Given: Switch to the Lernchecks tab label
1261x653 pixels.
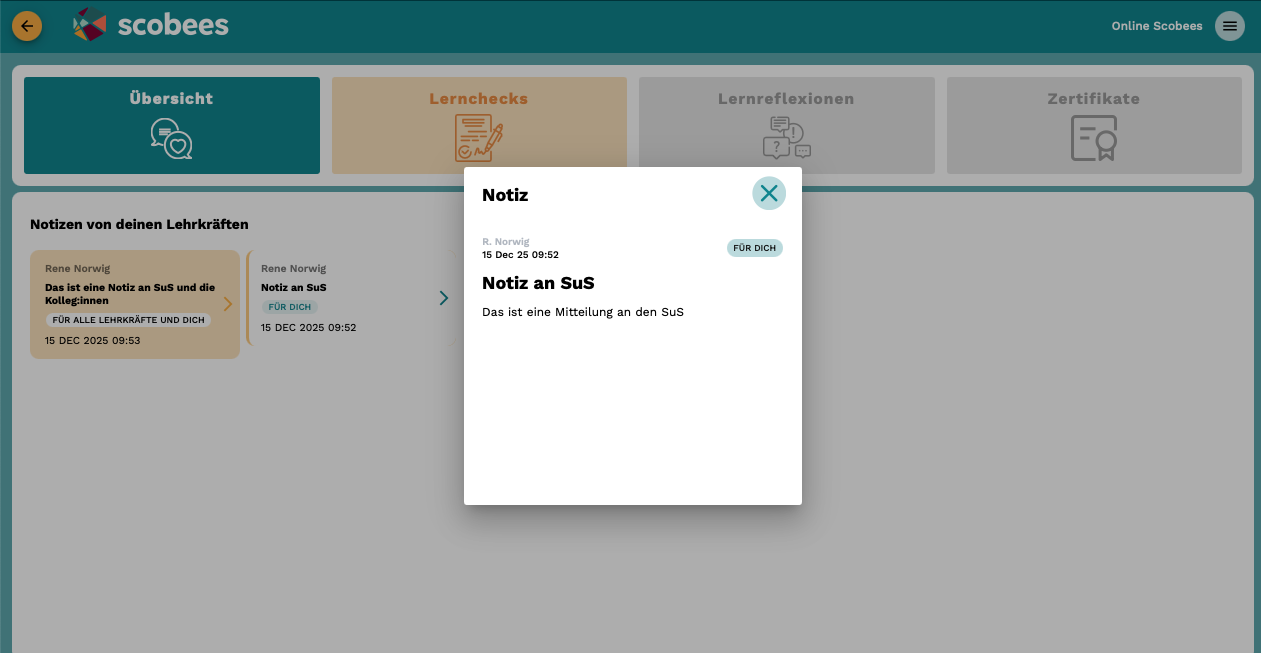Looking at the screenshot, I should (478, 99).
